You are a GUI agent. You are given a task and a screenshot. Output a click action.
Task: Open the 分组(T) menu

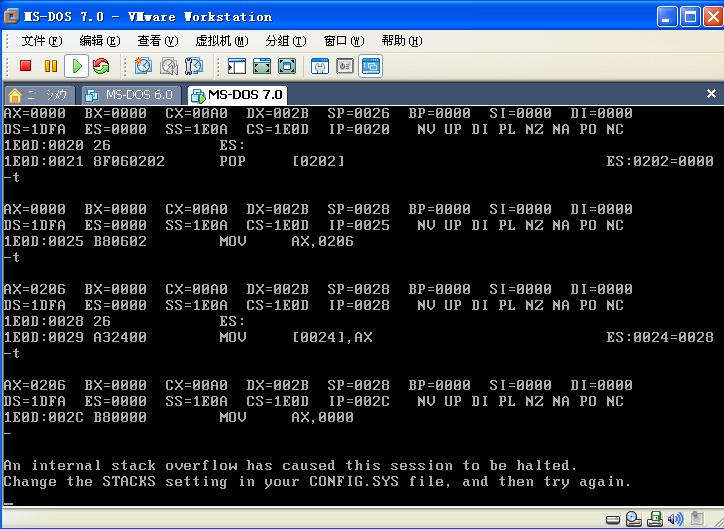(286, 41)
